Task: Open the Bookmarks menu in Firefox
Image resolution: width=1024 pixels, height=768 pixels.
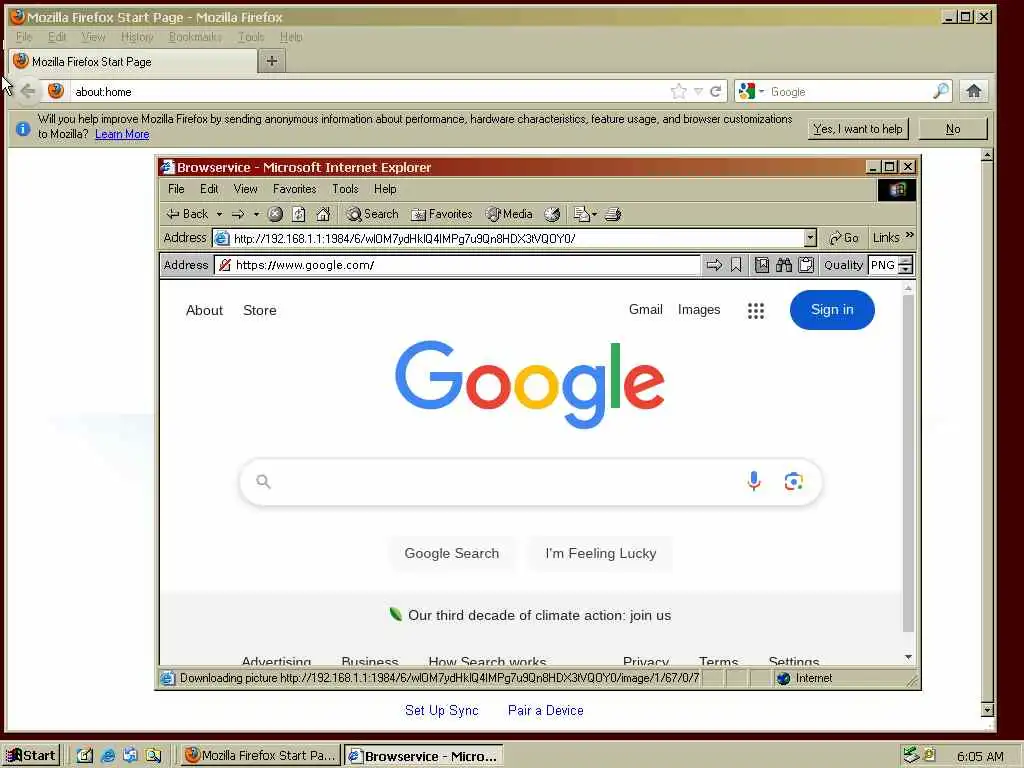Action: point(195,37)
